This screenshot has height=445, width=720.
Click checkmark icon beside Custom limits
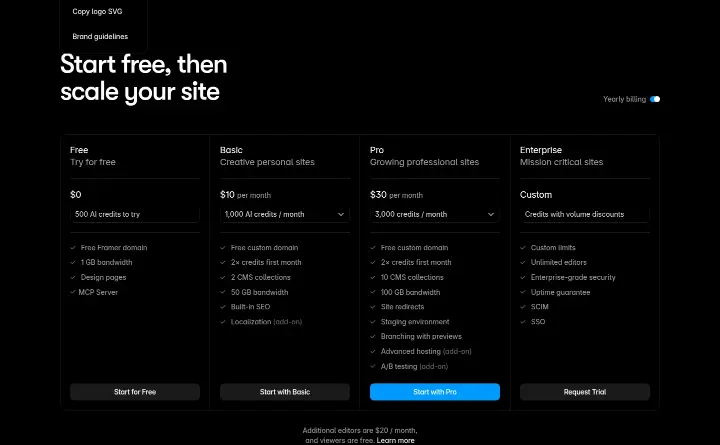pyautogui.click(x=523, y=248)
